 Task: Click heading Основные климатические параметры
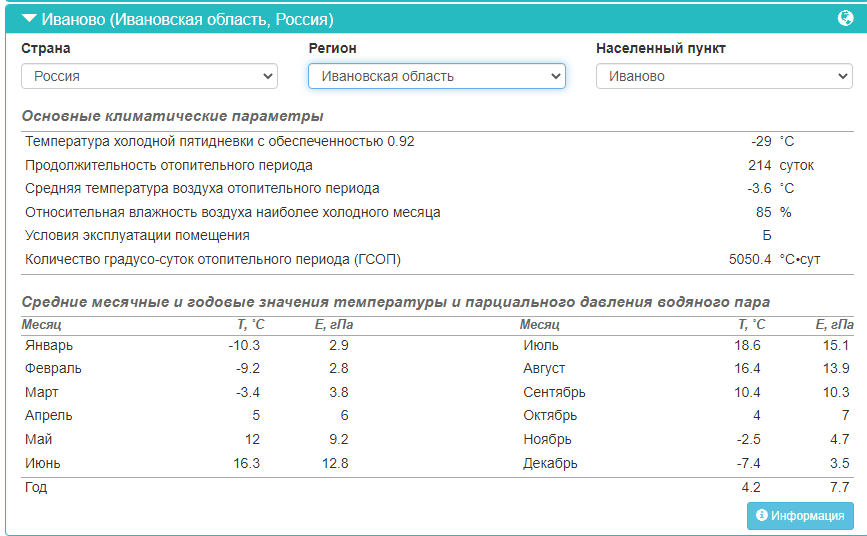coord(173,116)
